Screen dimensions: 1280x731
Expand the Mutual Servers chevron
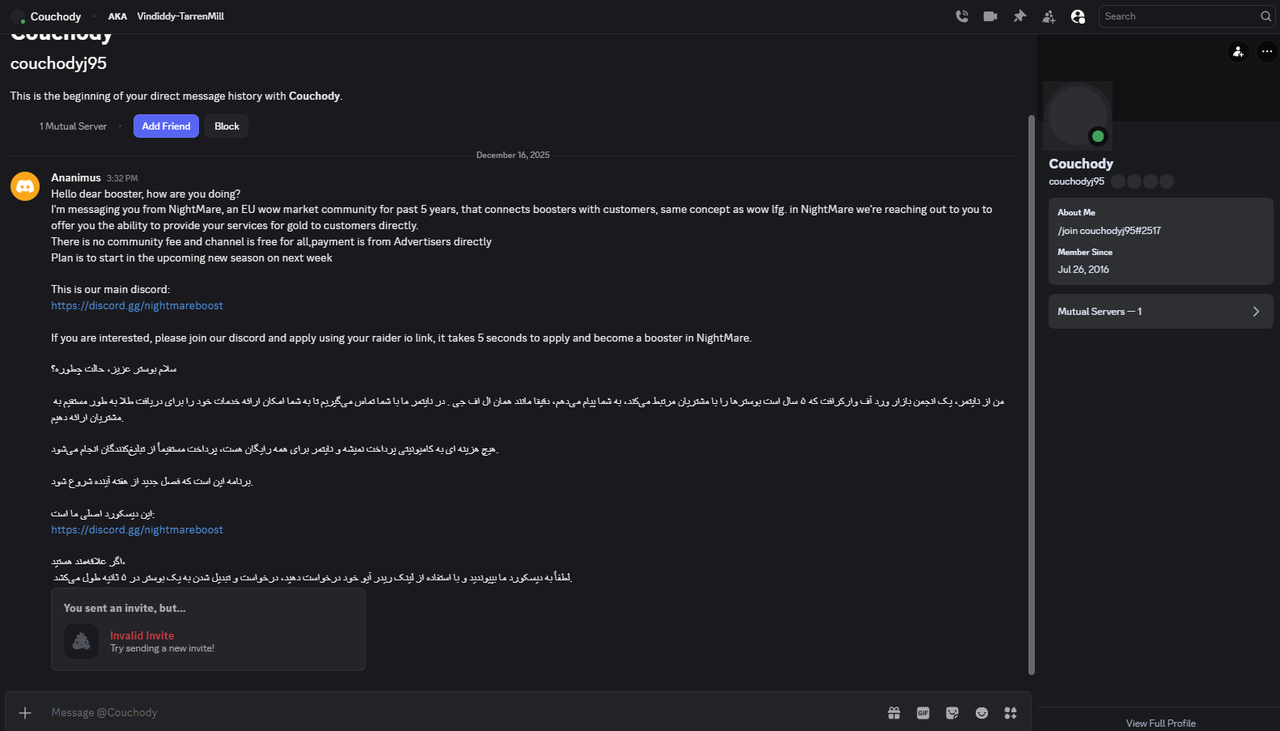pos(1256,311)
